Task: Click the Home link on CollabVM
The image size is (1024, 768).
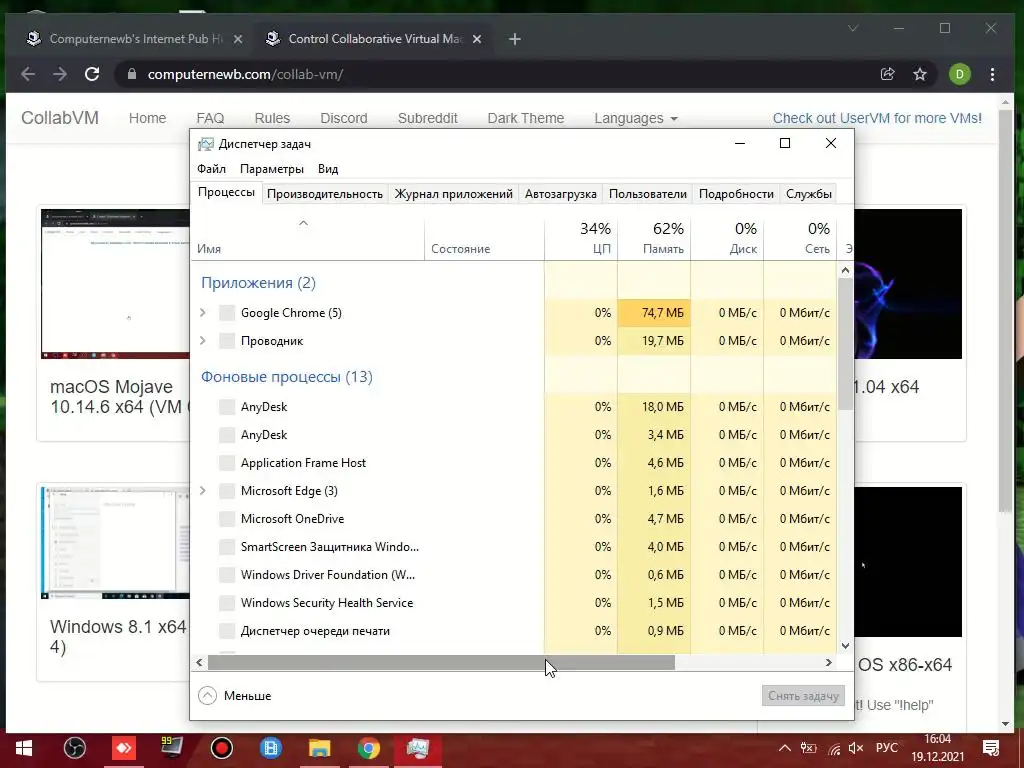Action: pyautogui.click(x=148, y=118)
